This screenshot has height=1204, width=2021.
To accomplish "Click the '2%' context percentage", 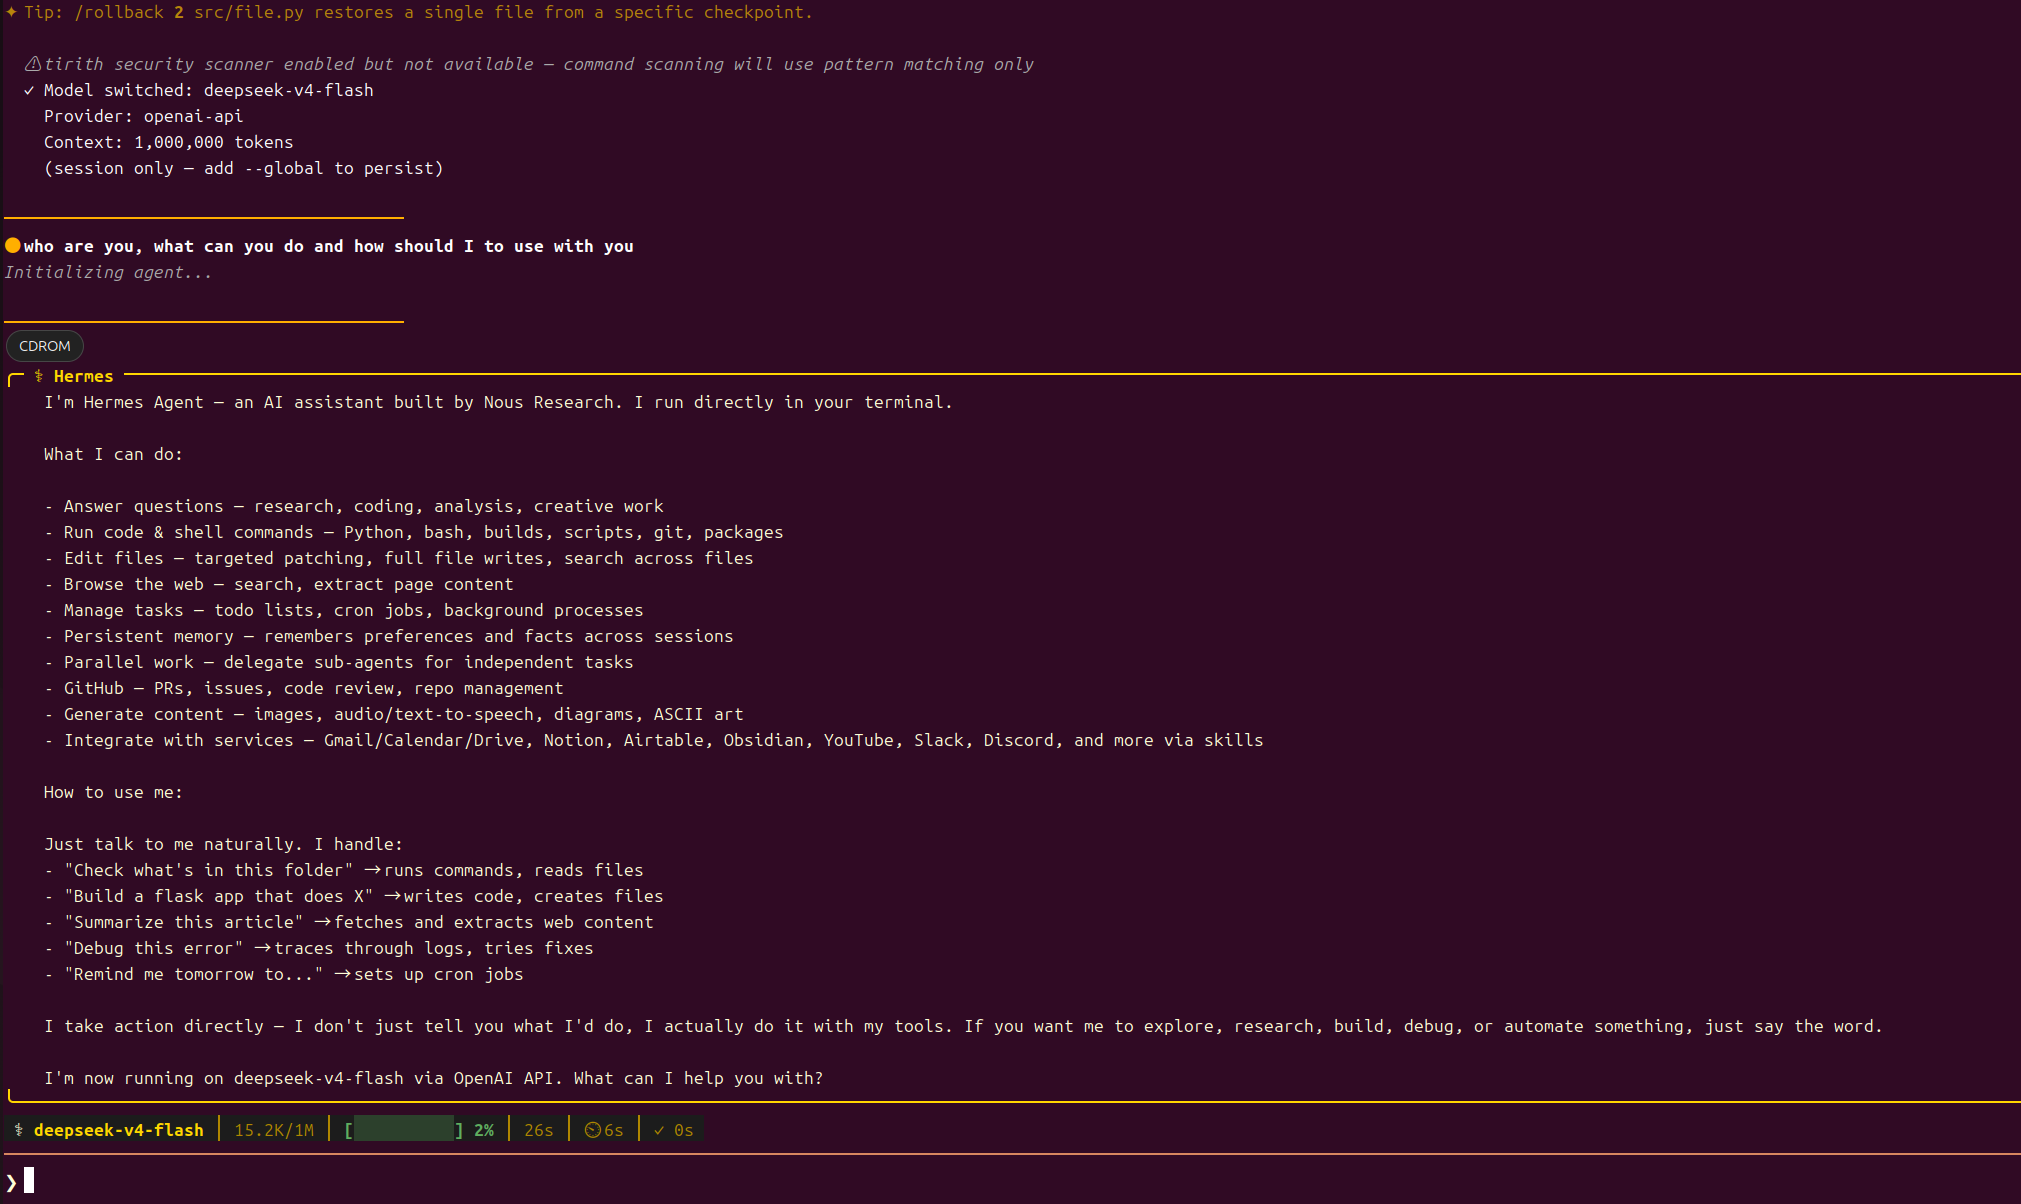I will 484,1130.
